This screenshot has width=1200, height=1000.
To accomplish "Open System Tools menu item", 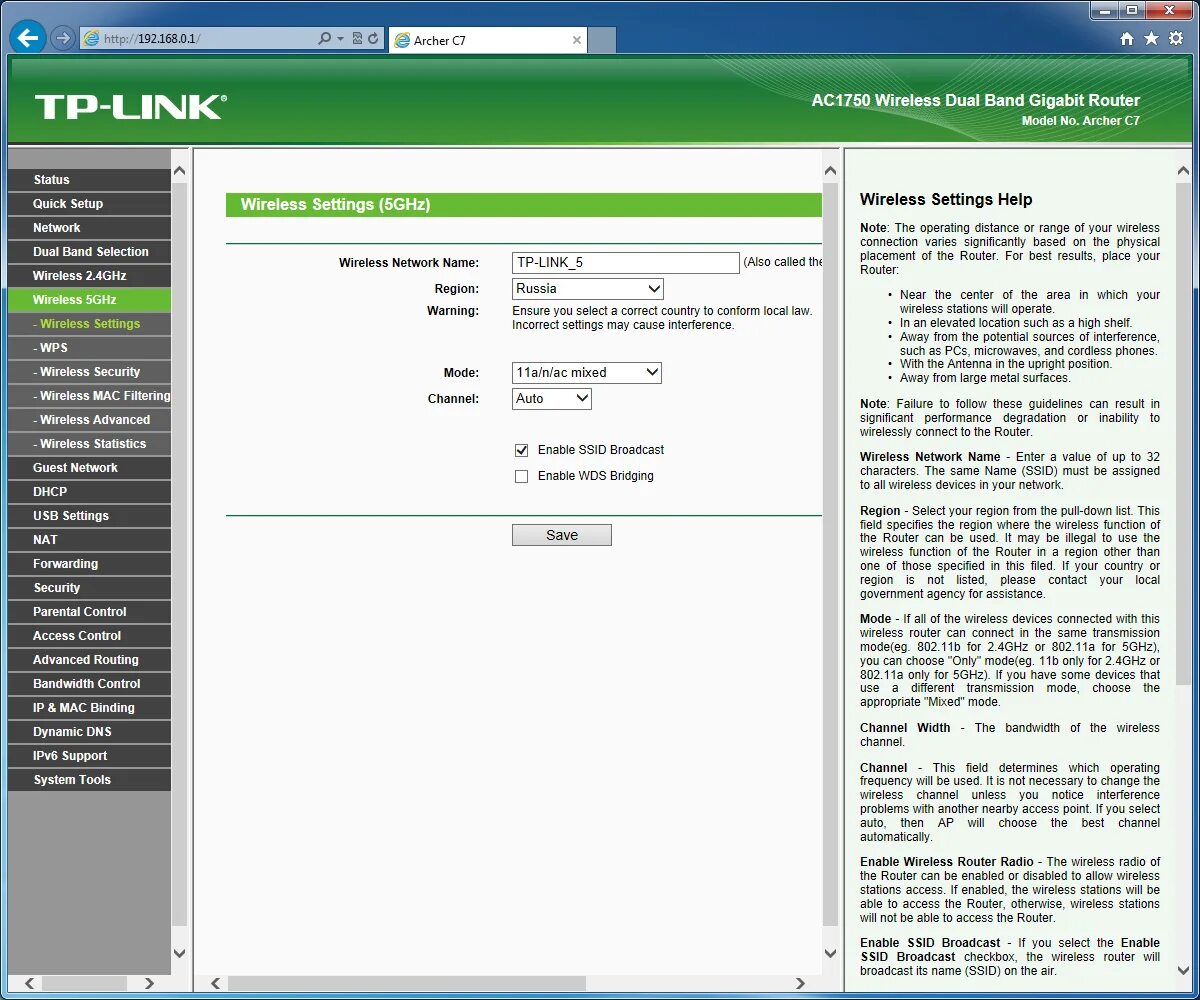I will (x=89, y=780).
